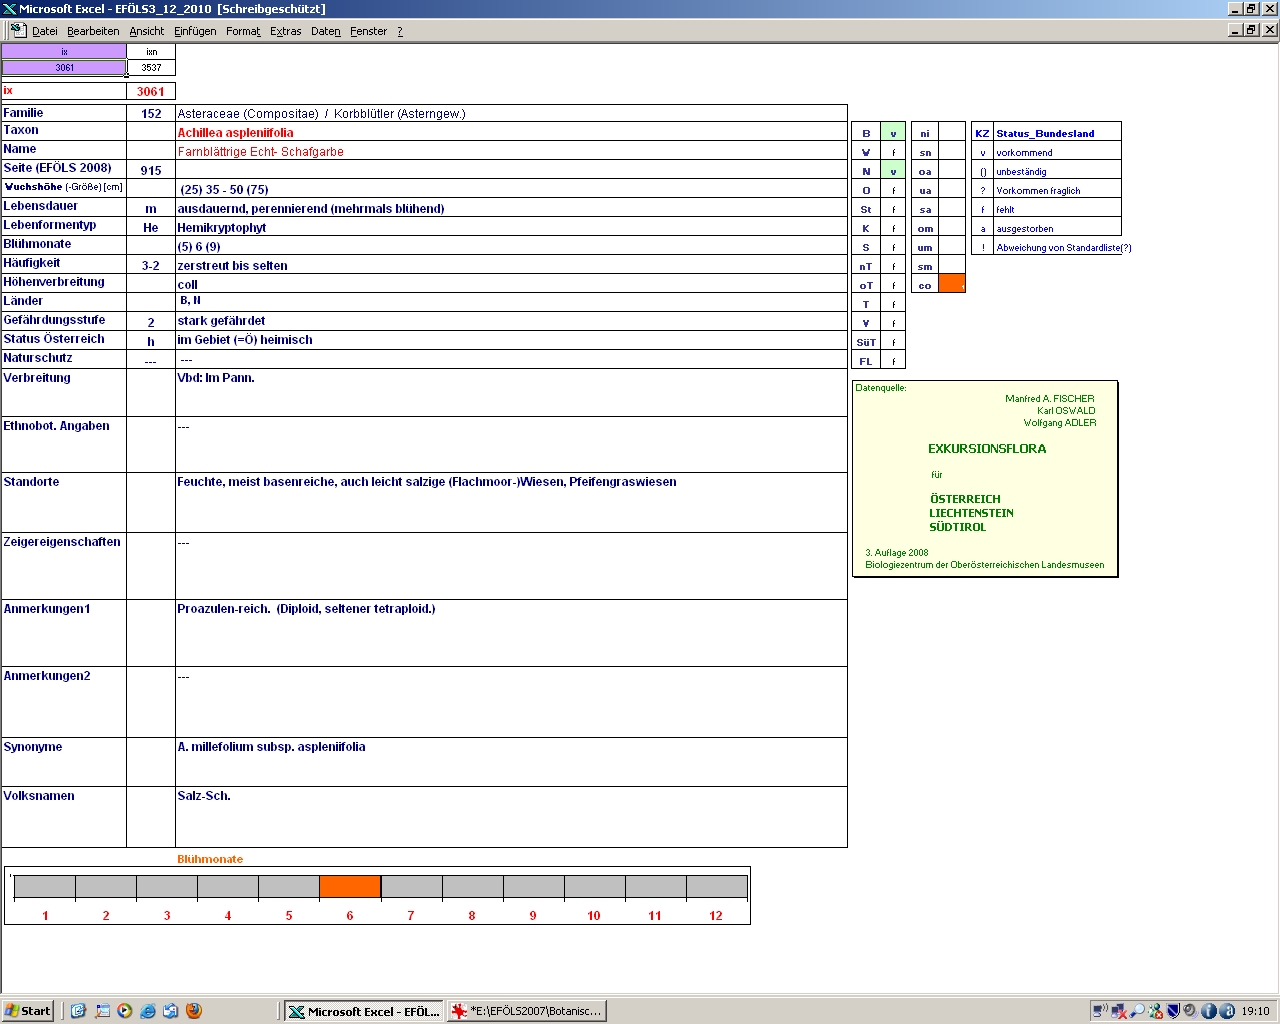Viewport: 1280px width, 1024px height.
Task: Click month 7 gray block in bloom bar
Action: [x=411, y=887]
